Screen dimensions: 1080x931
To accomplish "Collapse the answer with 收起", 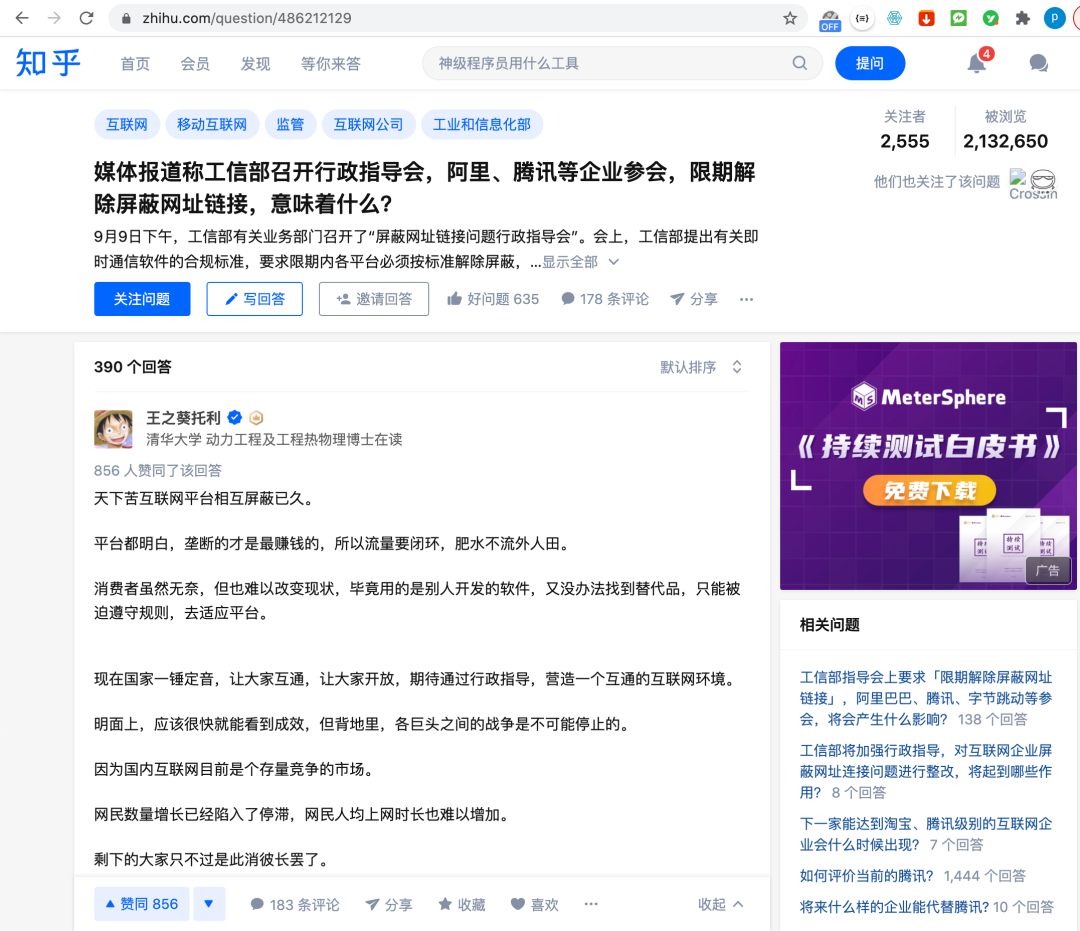I will click(x=720, y=904).
